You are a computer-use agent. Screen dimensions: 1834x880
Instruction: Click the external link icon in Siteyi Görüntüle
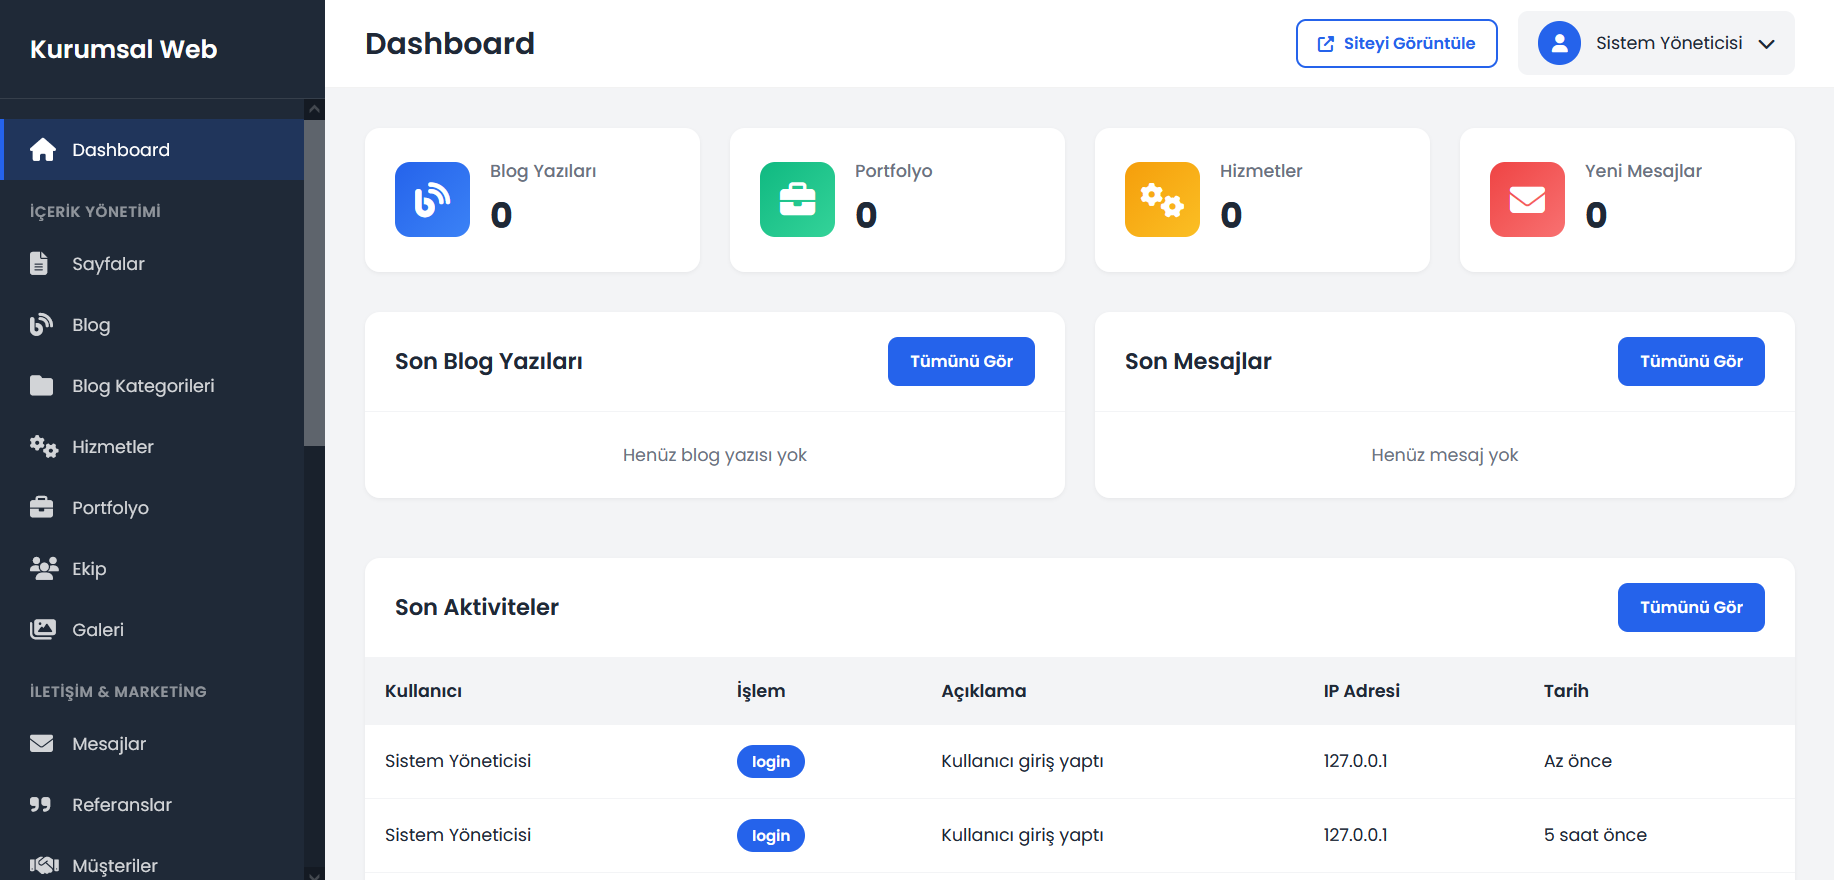pyautogui.click(x=1326, y=44)
